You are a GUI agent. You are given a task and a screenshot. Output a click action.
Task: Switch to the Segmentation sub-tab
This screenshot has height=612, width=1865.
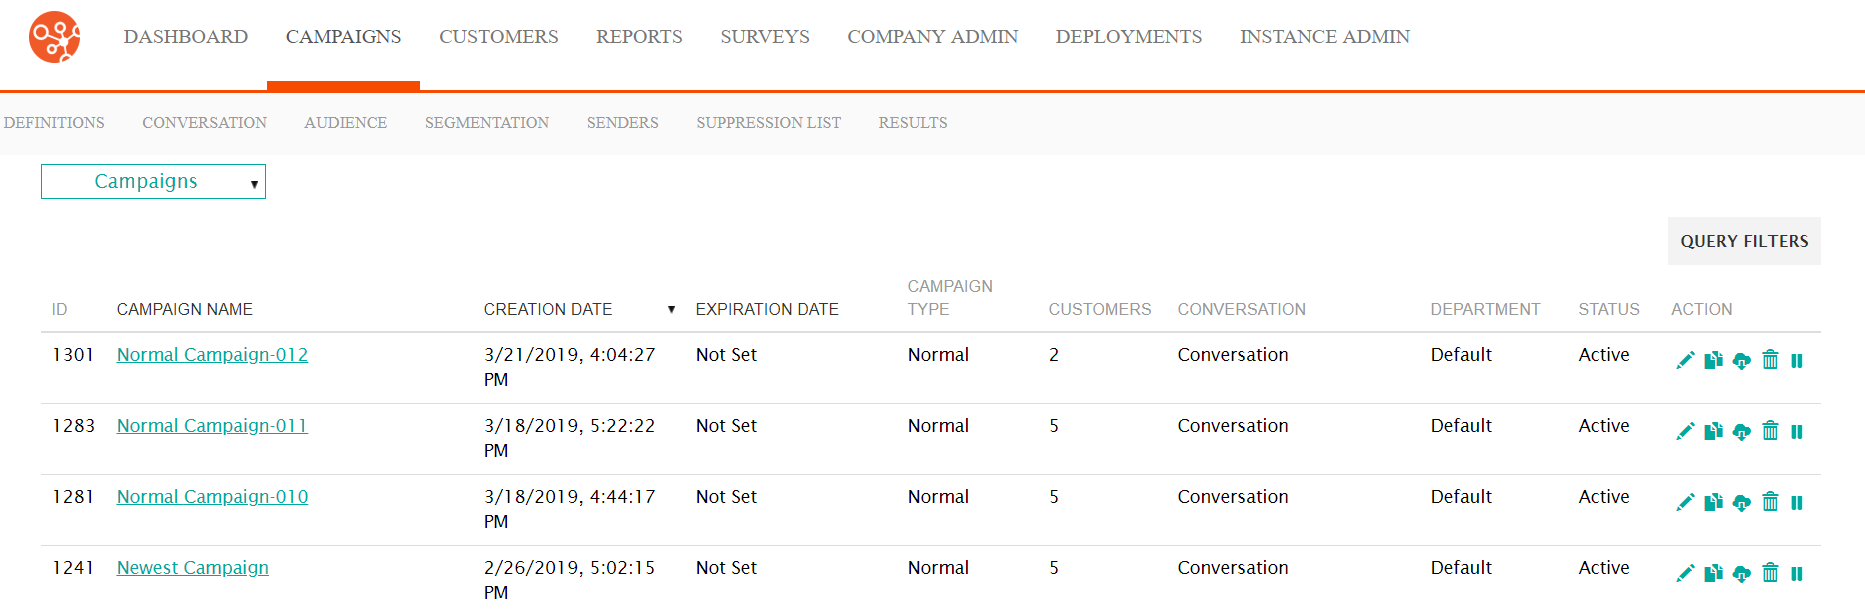point(487,123)
